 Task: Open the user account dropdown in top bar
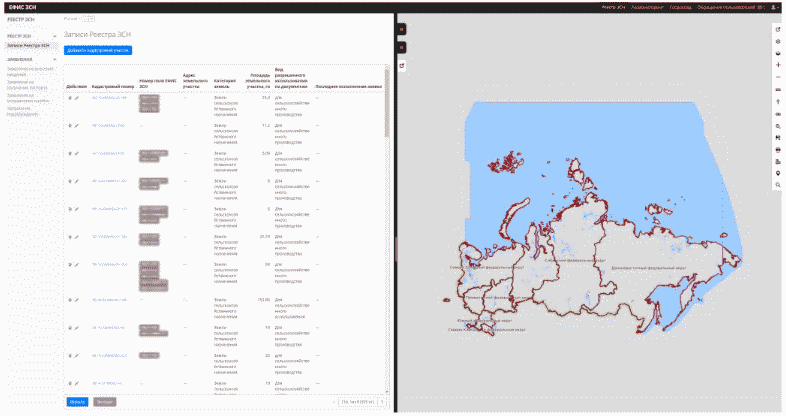[775, 7]
